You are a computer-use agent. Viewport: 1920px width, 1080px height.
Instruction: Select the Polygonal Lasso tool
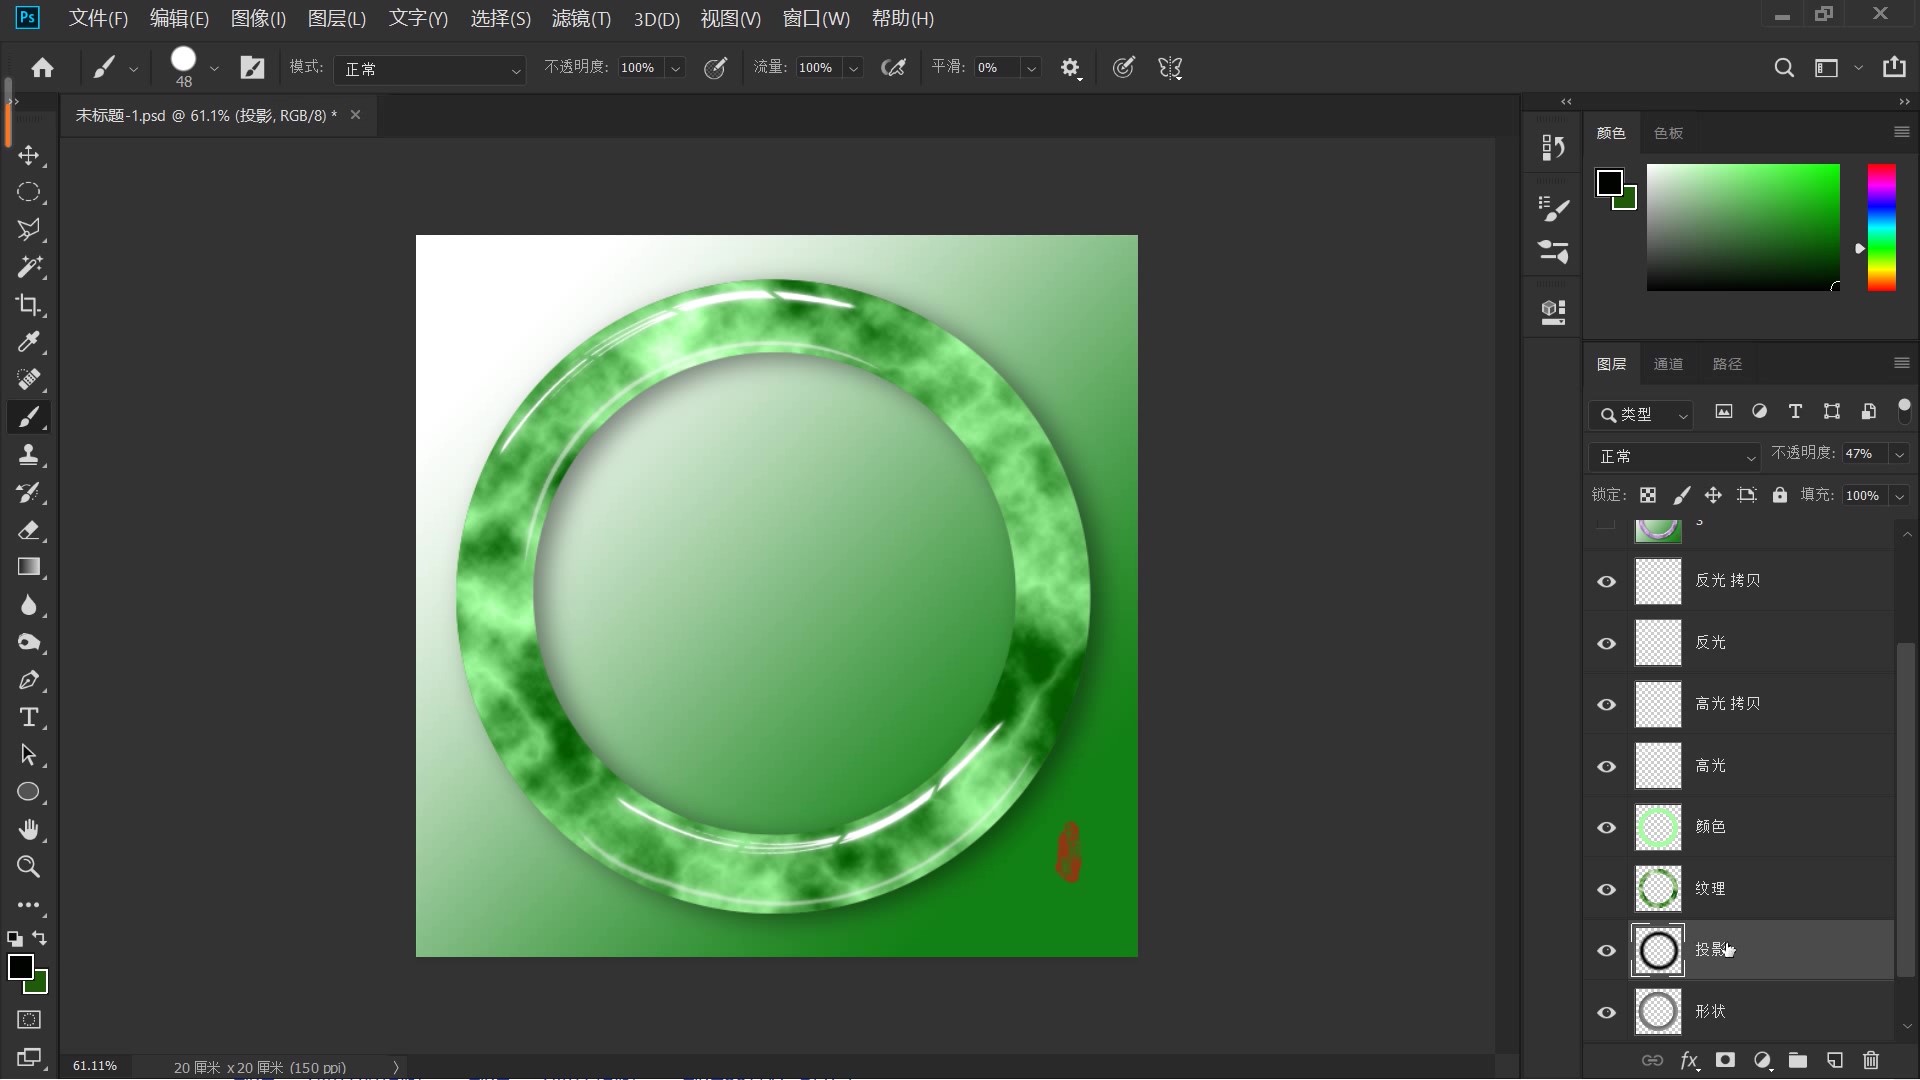click(29, 230)
